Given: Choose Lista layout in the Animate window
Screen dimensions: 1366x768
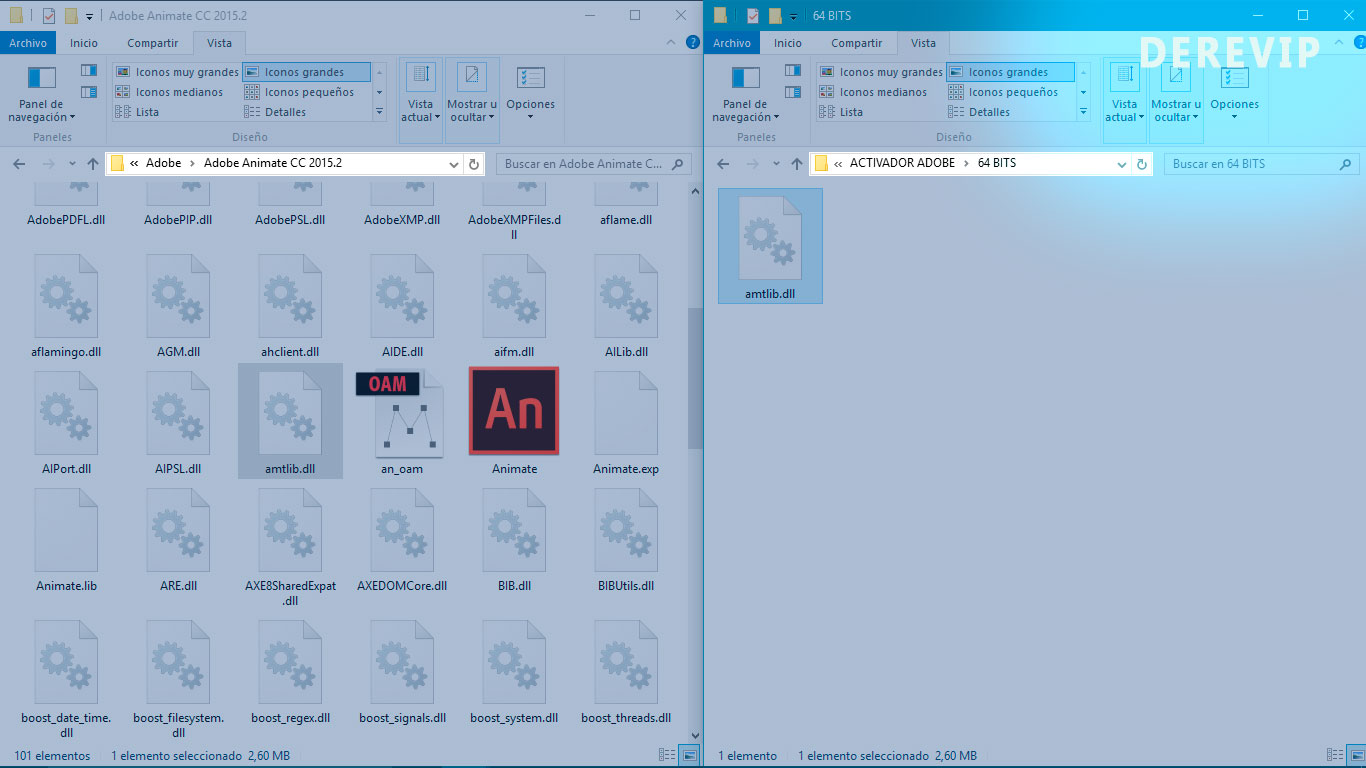Looking at the screenshot, I should point(137,112).
